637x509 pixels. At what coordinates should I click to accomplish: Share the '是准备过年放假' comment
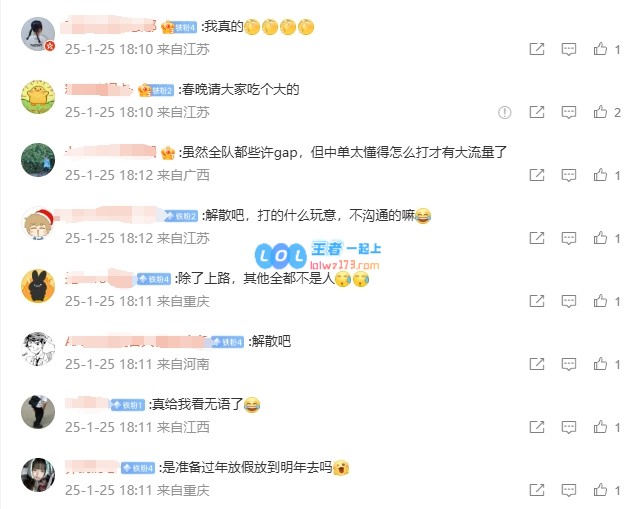point(537,490)
